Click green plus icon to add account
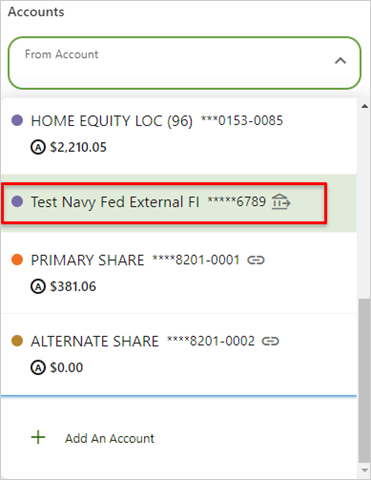Image resolution: width=371 pixels, height=480 pixels. point(38,437)
